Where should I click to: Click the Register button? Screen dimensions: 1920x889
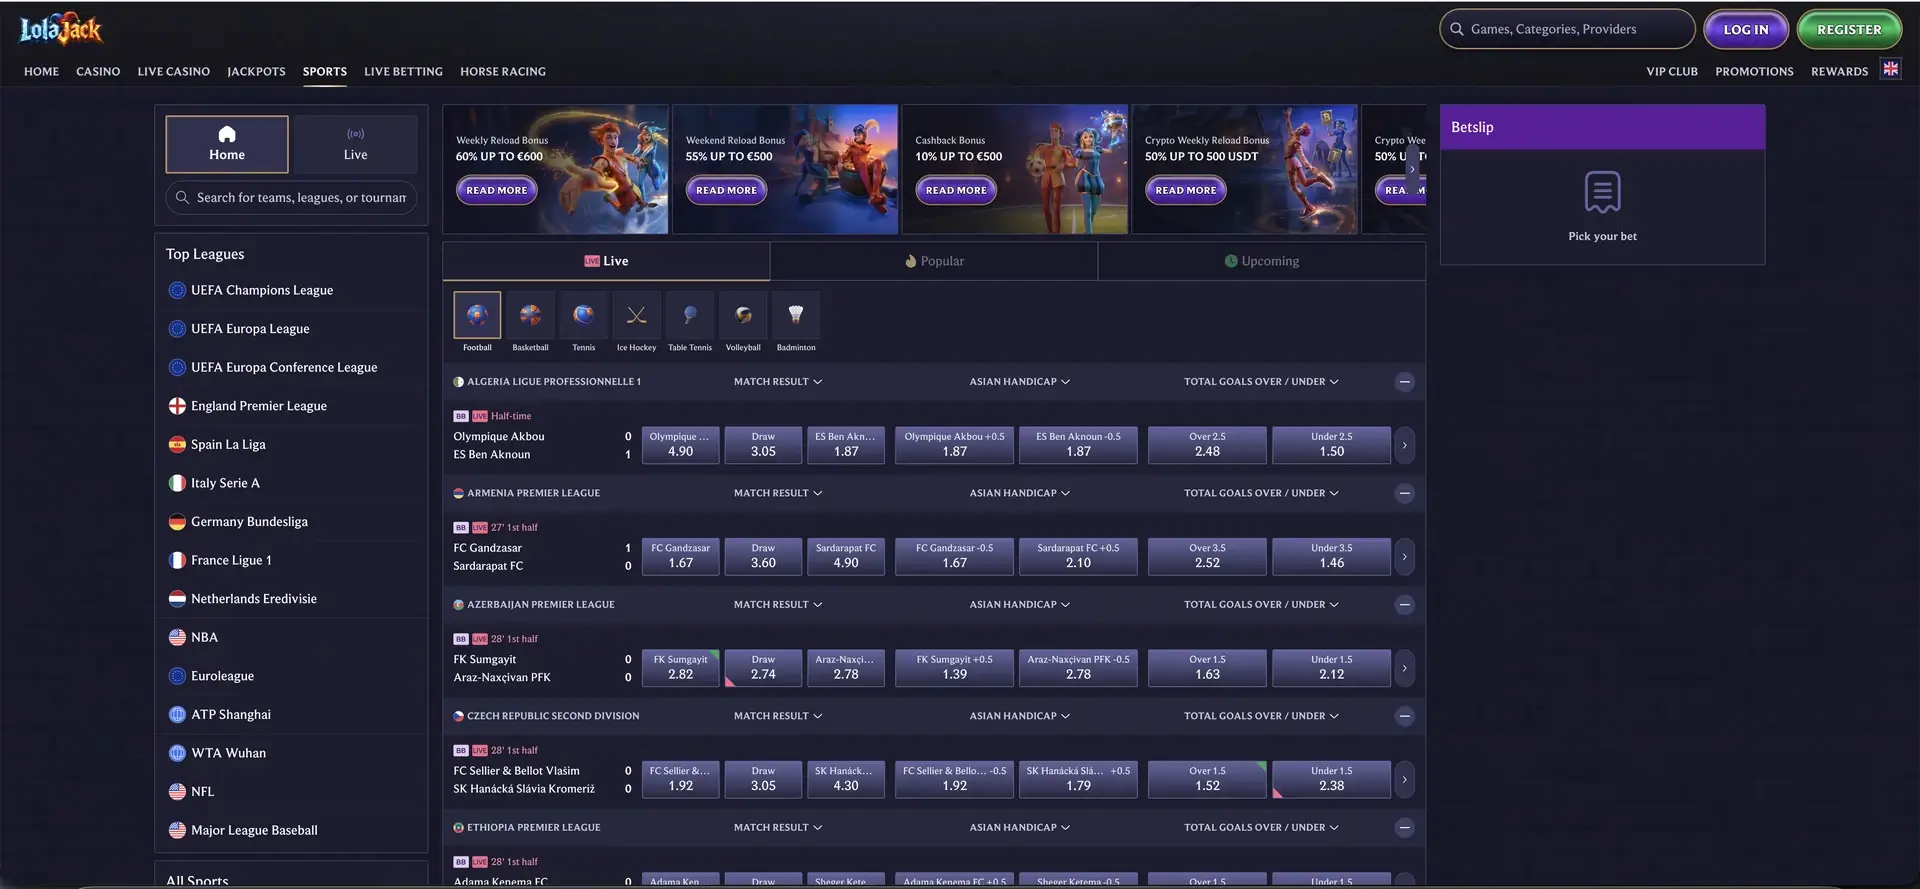(x=1849, y=30)
